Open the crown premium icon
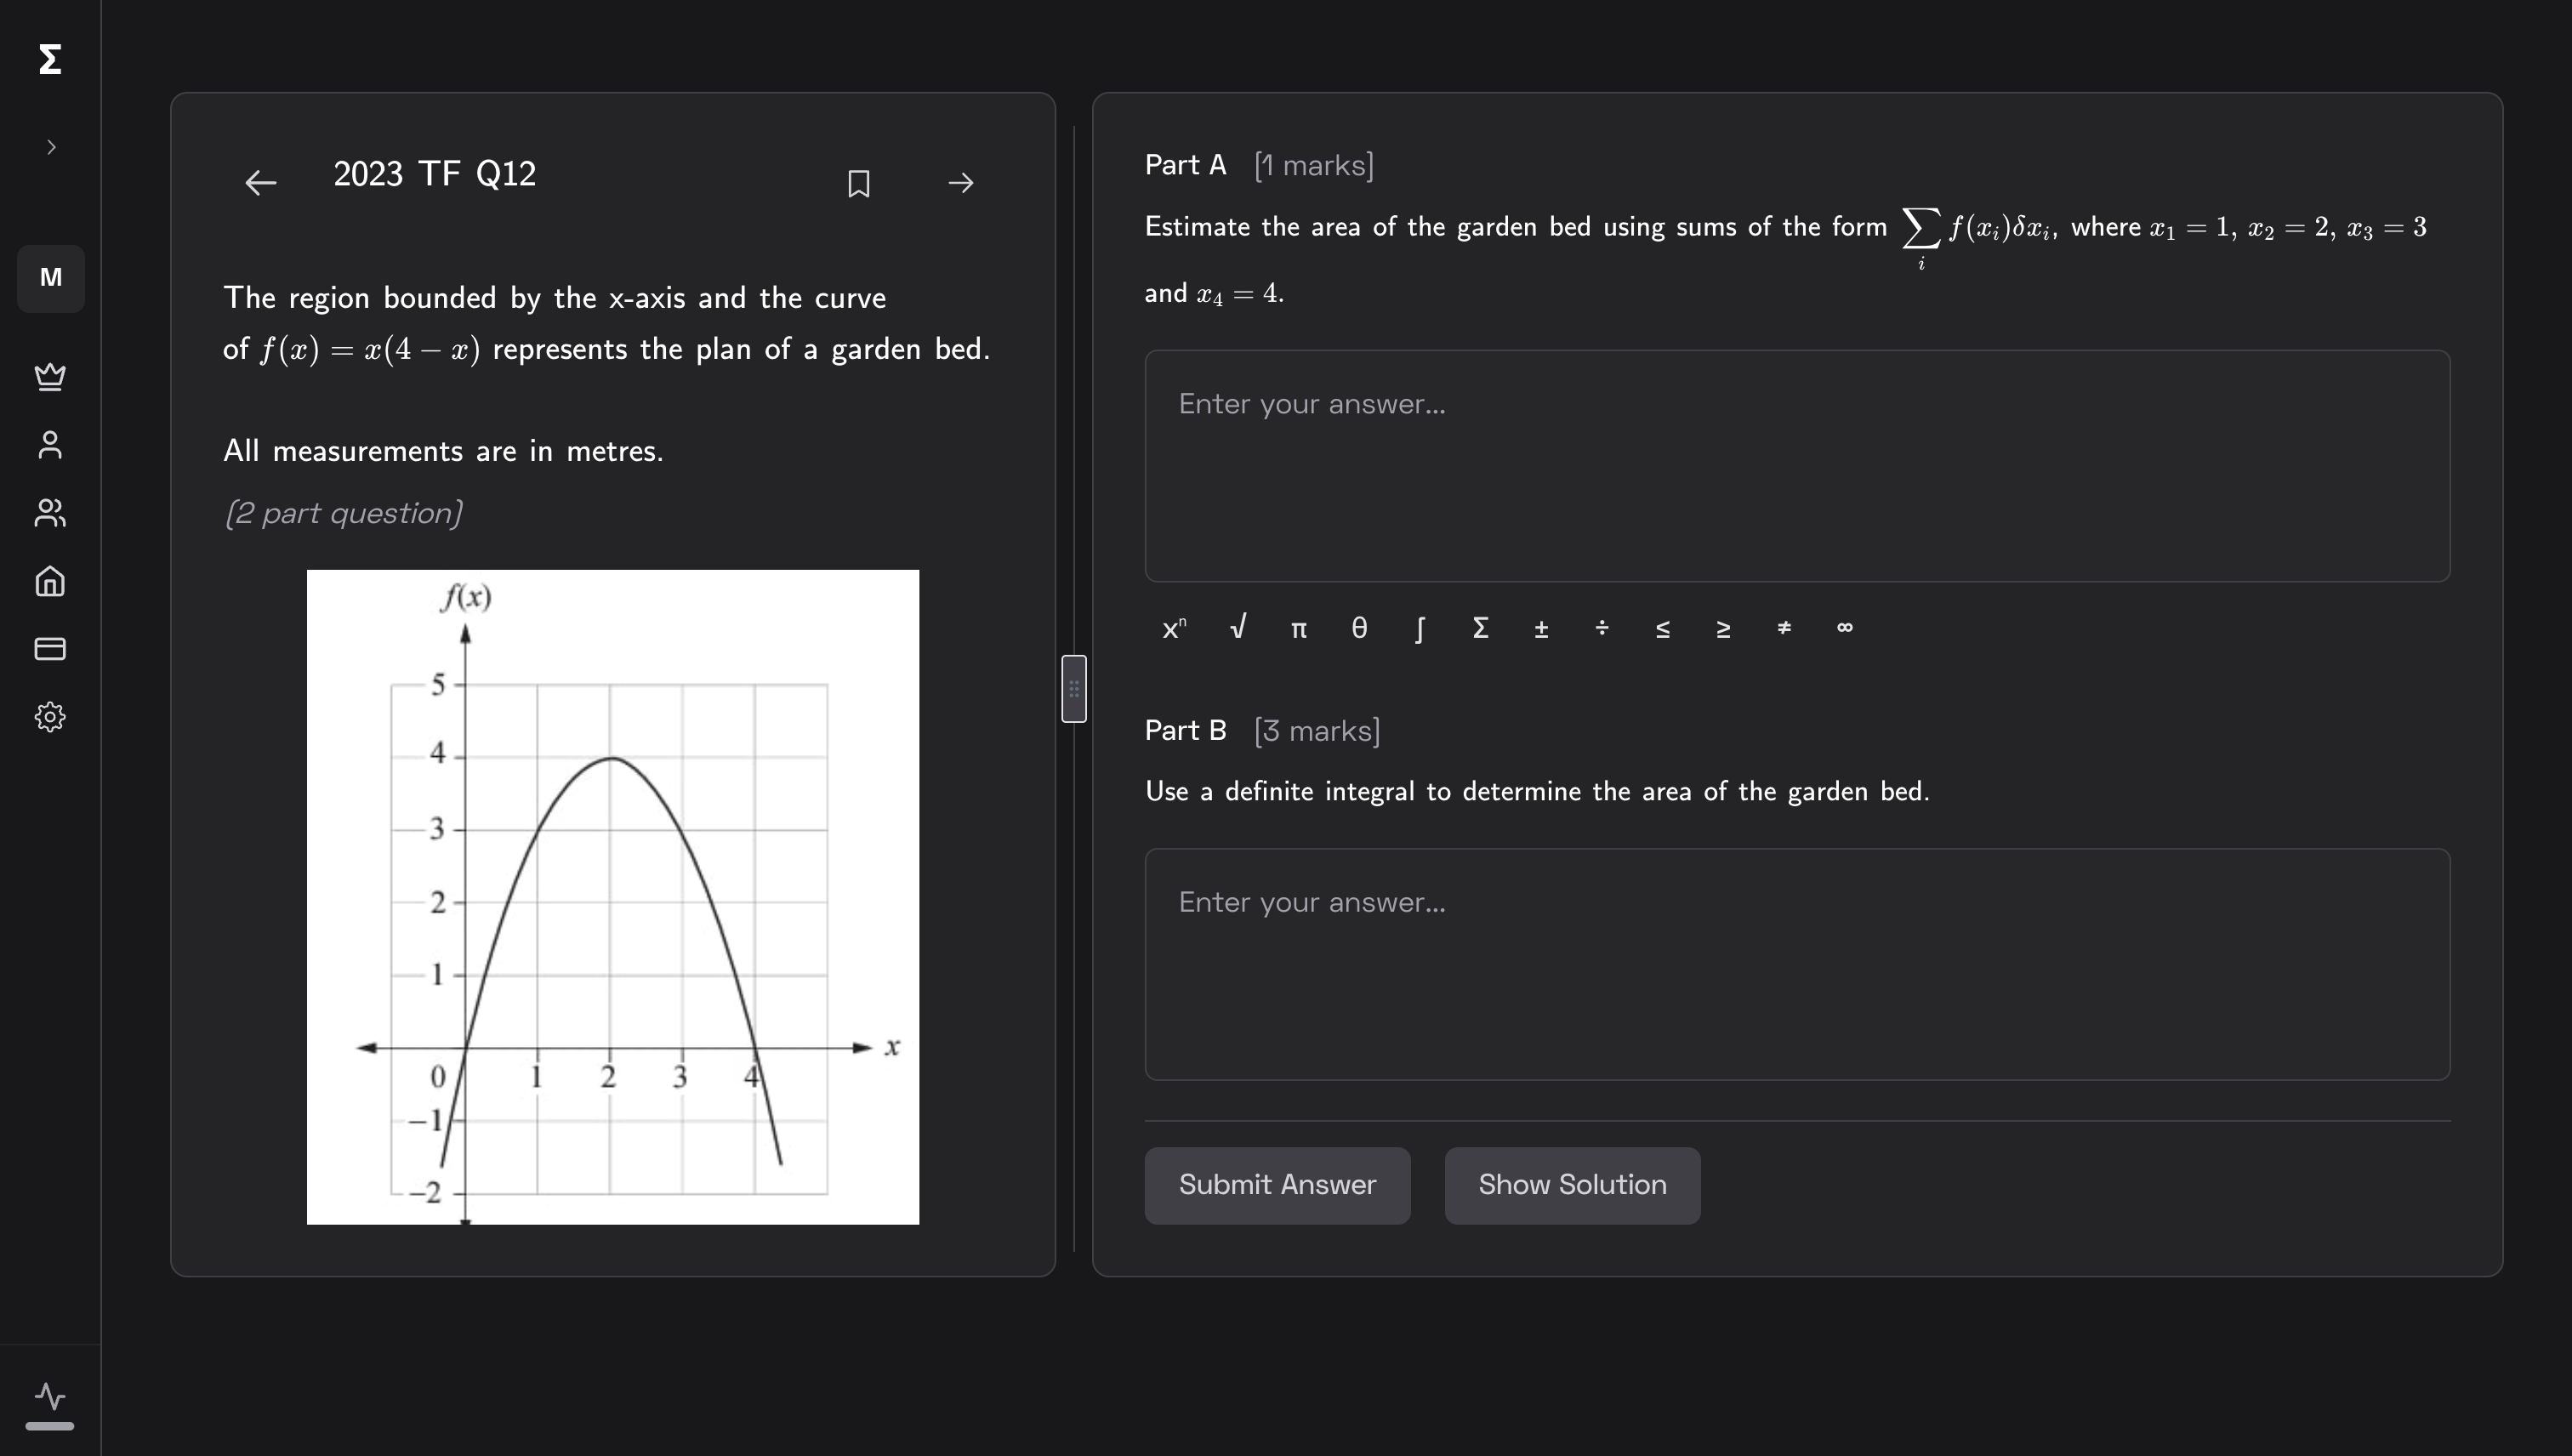This screenshot has height=1456, width=2572. point(50,376)
